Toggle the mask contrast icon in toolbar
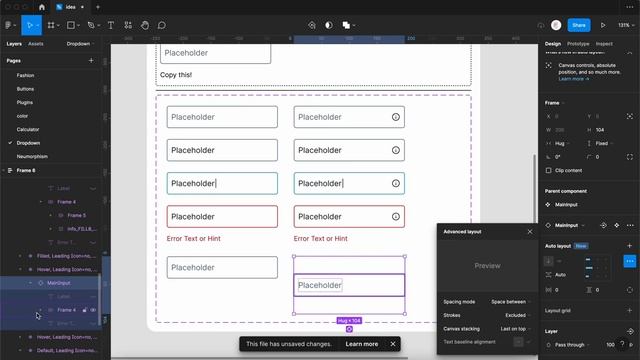This screenshot has width=640, height=360. pos(329,25)
